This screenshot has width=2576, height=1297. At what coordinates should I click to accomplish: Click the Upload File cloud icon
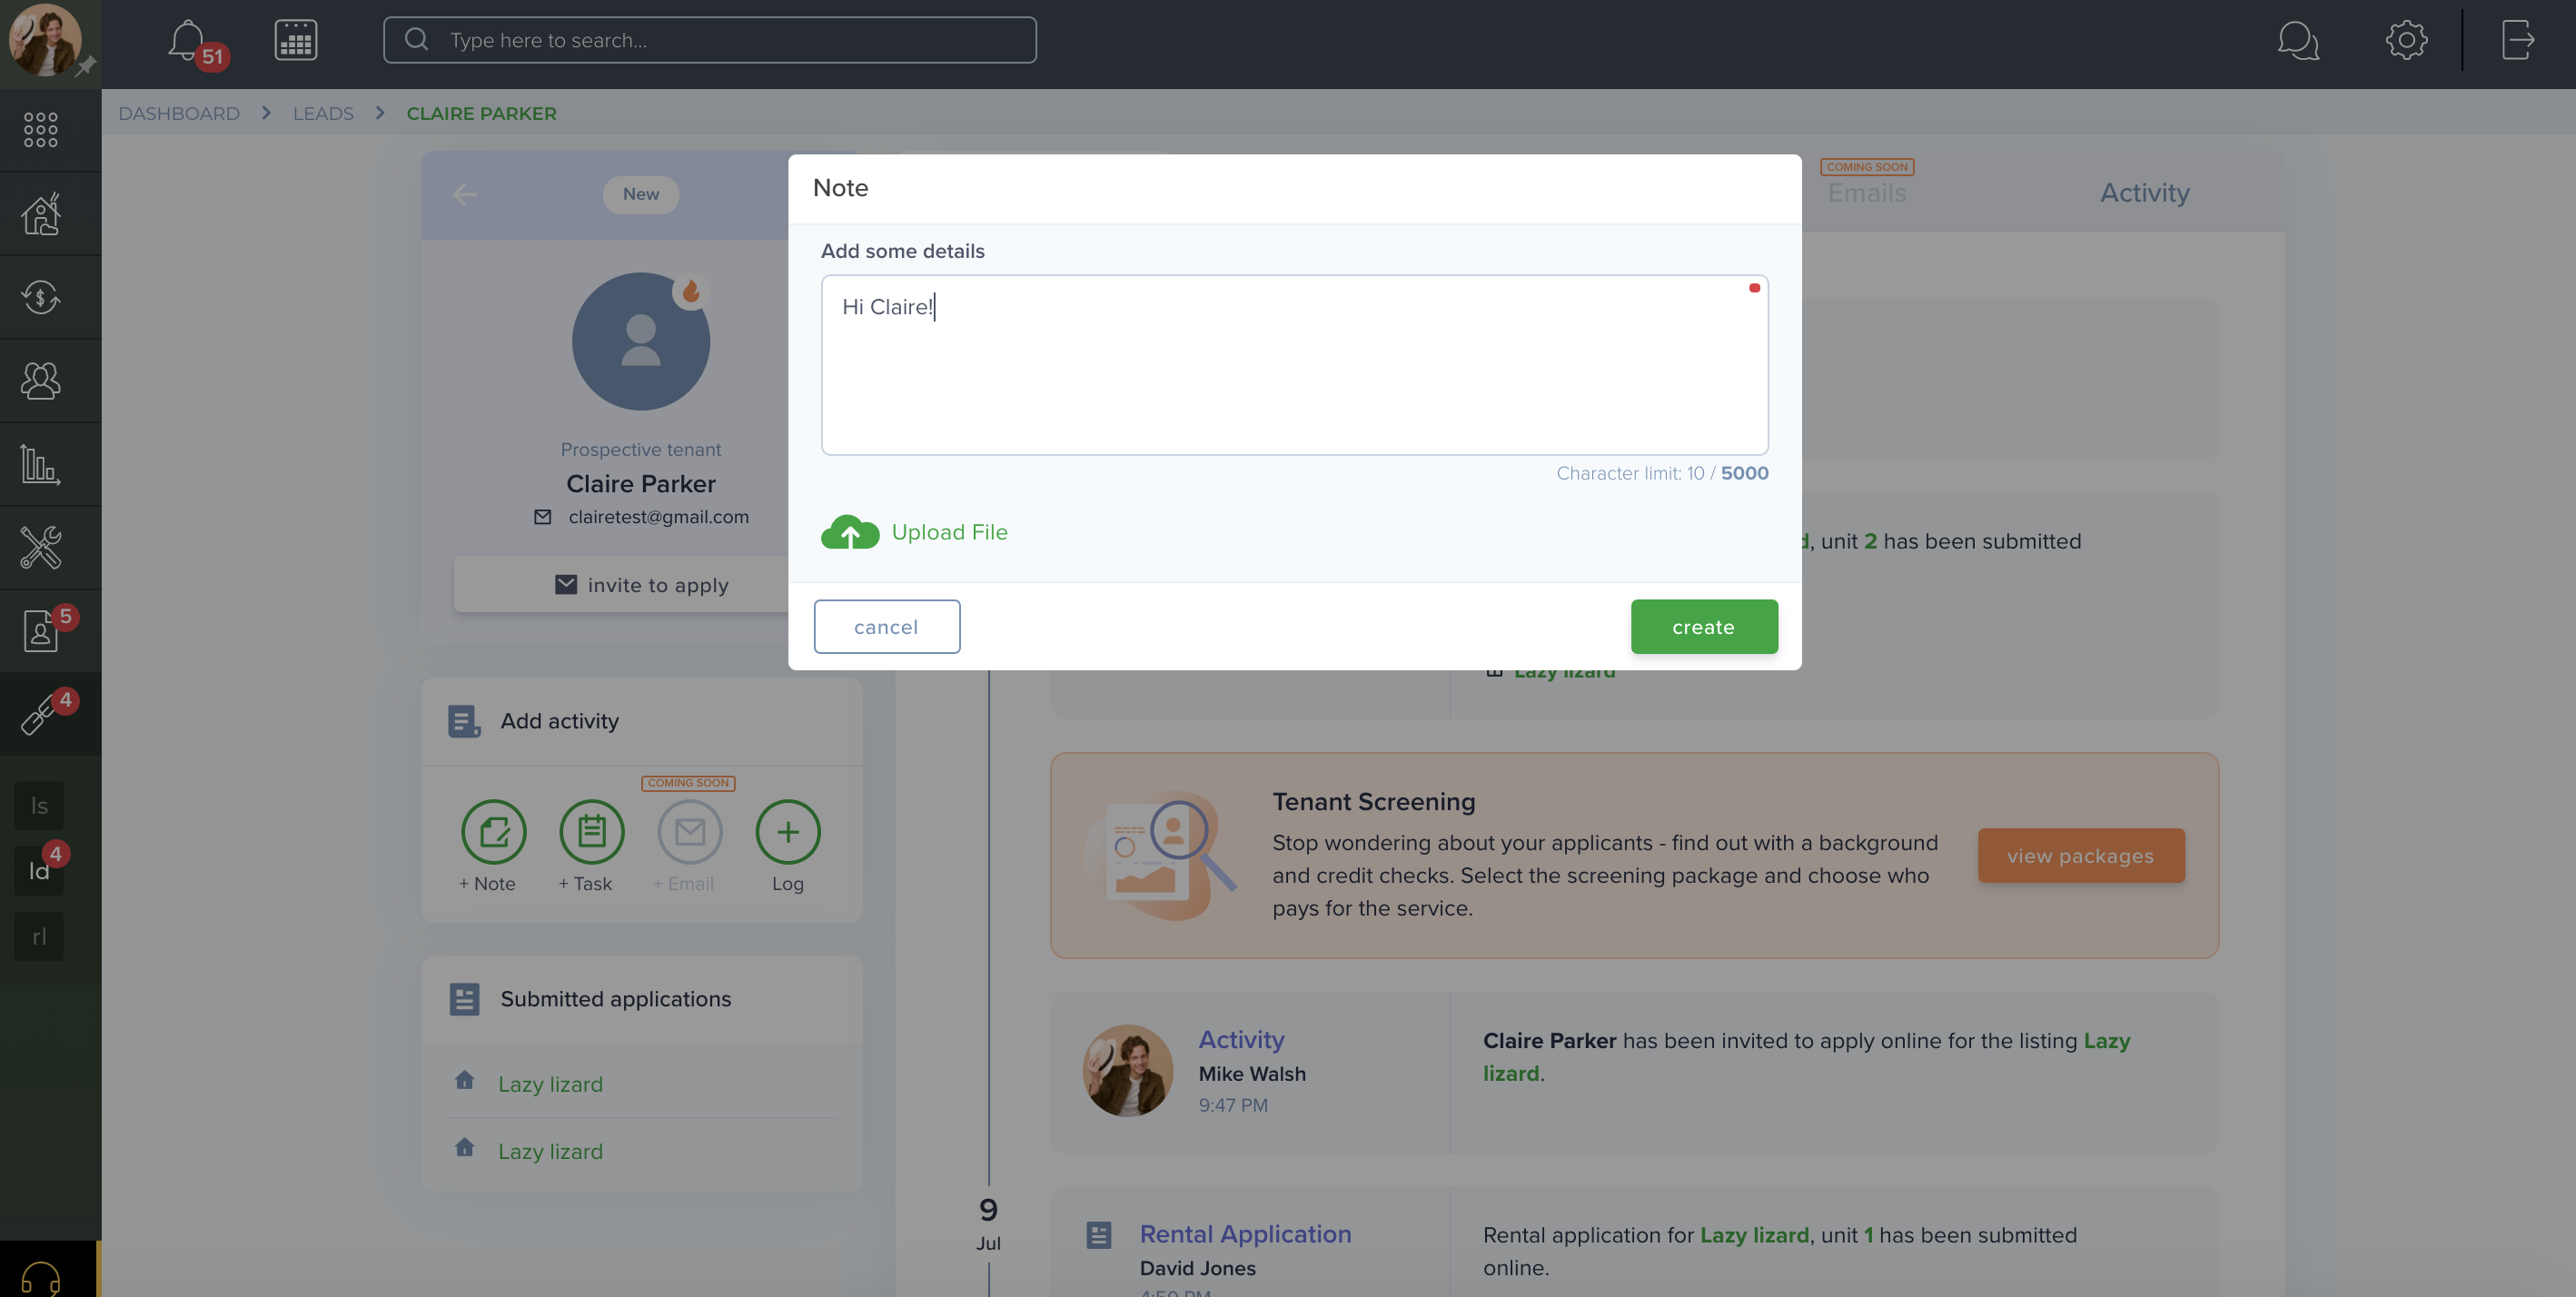[850, 532]
